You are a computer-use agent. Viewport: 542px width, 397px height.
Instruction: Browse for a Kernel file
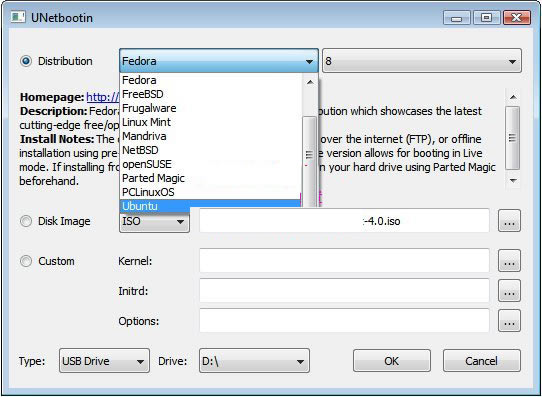(x=509, y=261)
